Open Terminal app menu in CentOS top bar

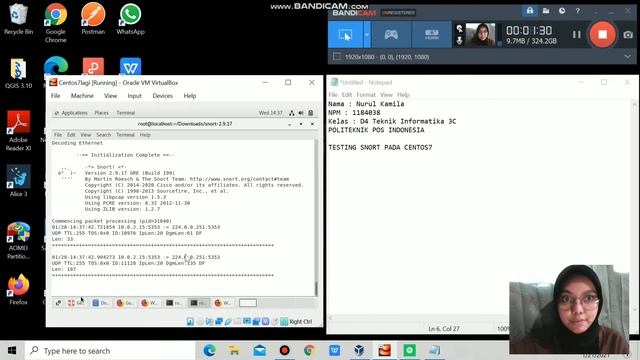[x=126, y=113]
